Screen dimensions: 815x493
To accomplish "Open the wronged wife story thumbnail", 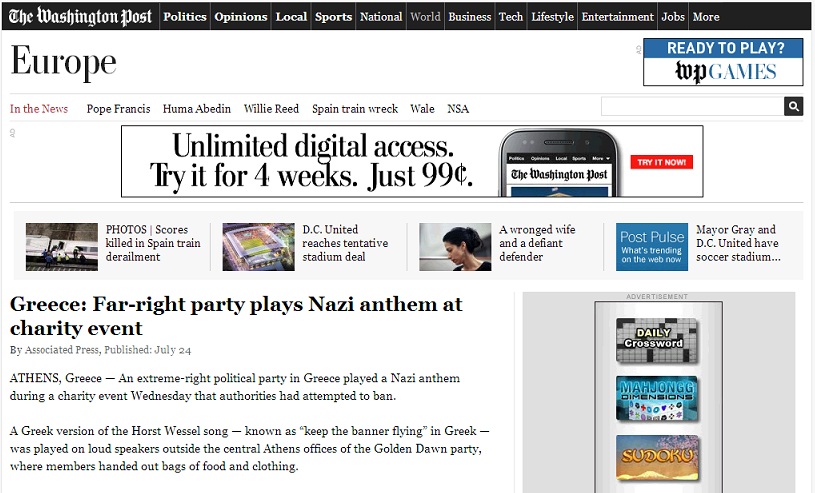I will (x=455, y=247).
